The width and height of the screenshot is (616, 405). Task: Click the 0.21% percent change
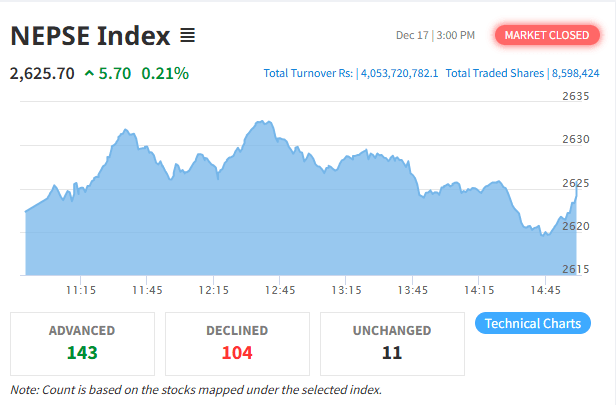click(165, 73)
